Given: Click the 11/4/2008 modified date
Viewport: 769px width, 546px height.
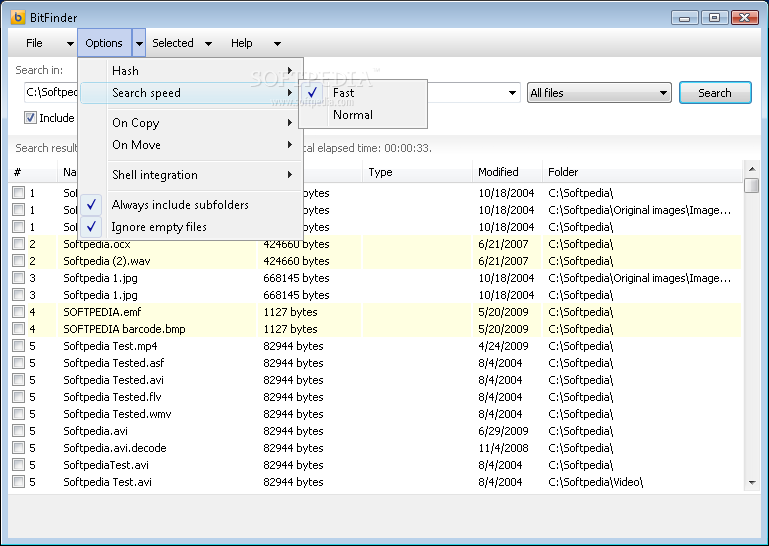Looking at the screenshot, I should (x=504, y=448).
